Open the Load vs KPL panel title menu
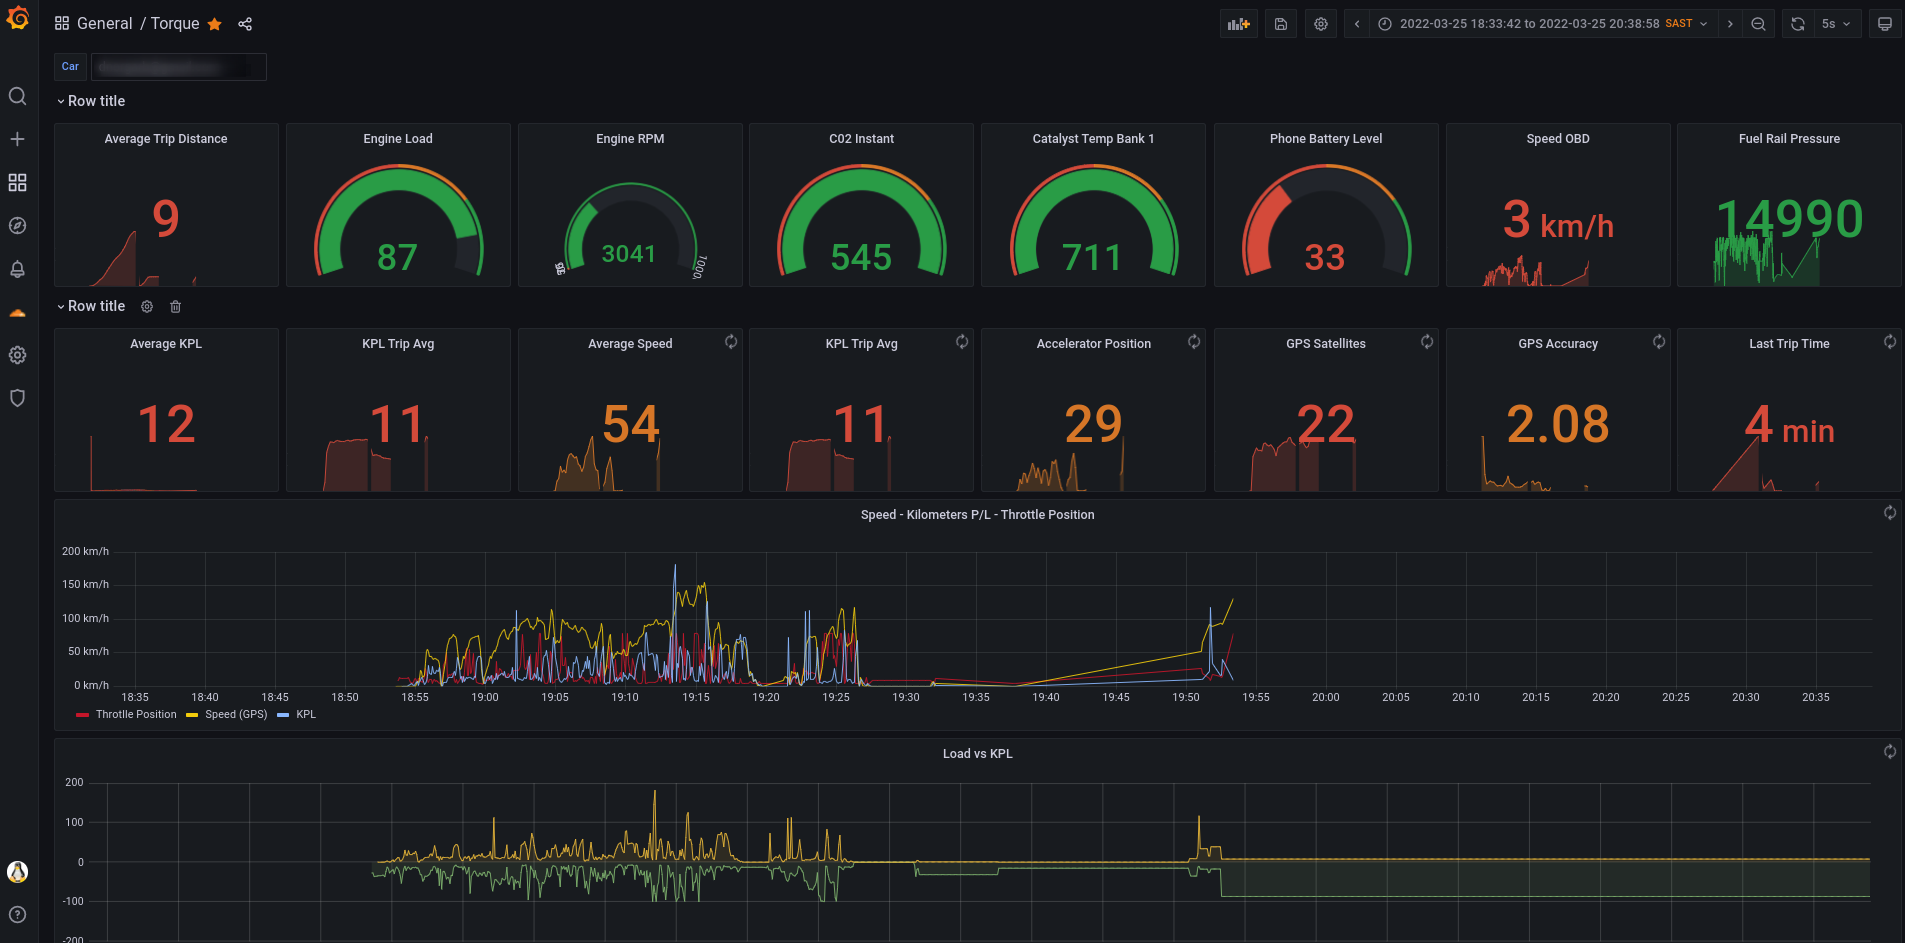 pos(977,754)
